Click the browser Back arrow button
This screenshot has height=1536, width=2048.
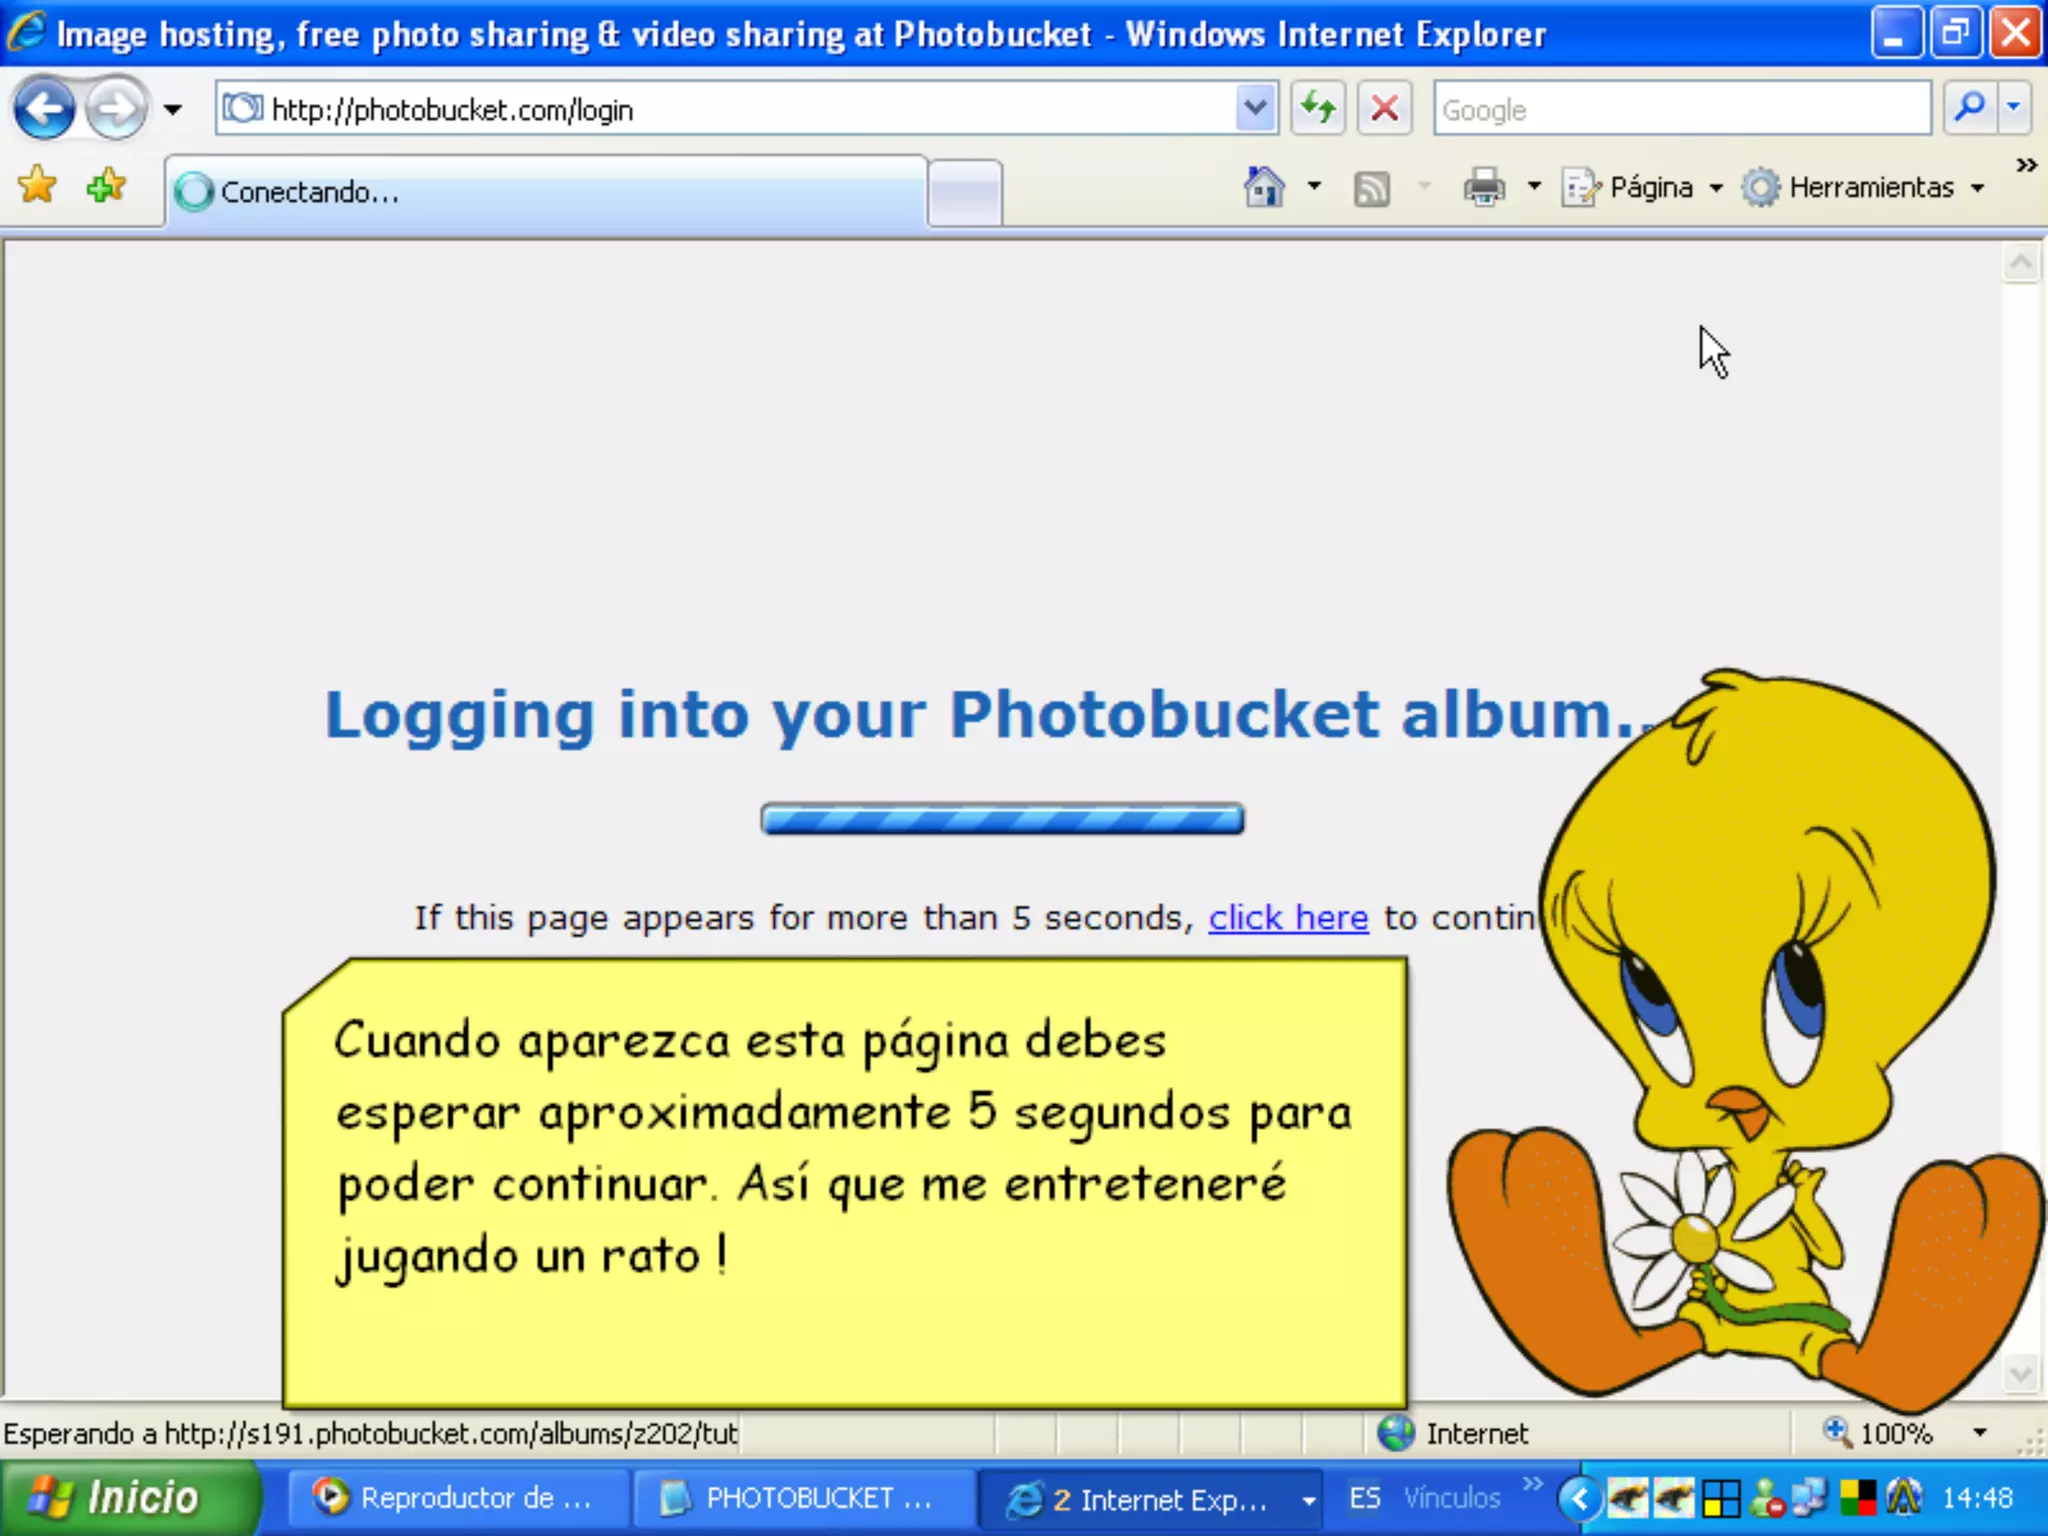tap(44, 108)
